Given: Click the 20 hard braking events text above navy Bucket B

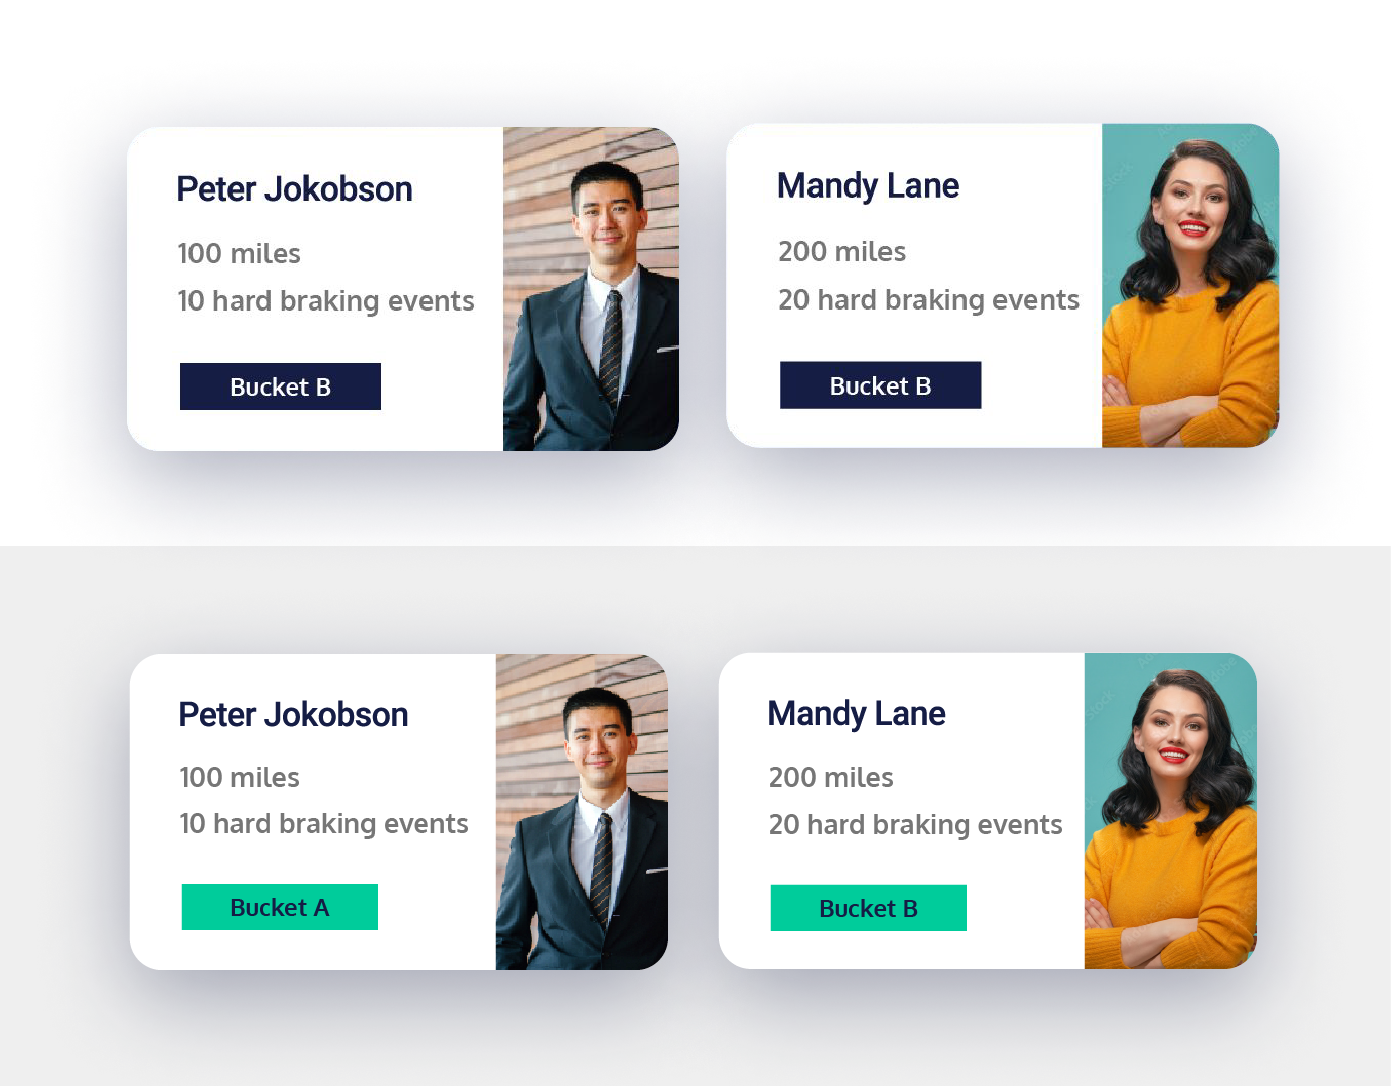Looking at the screenshot, I should point(929,300).
